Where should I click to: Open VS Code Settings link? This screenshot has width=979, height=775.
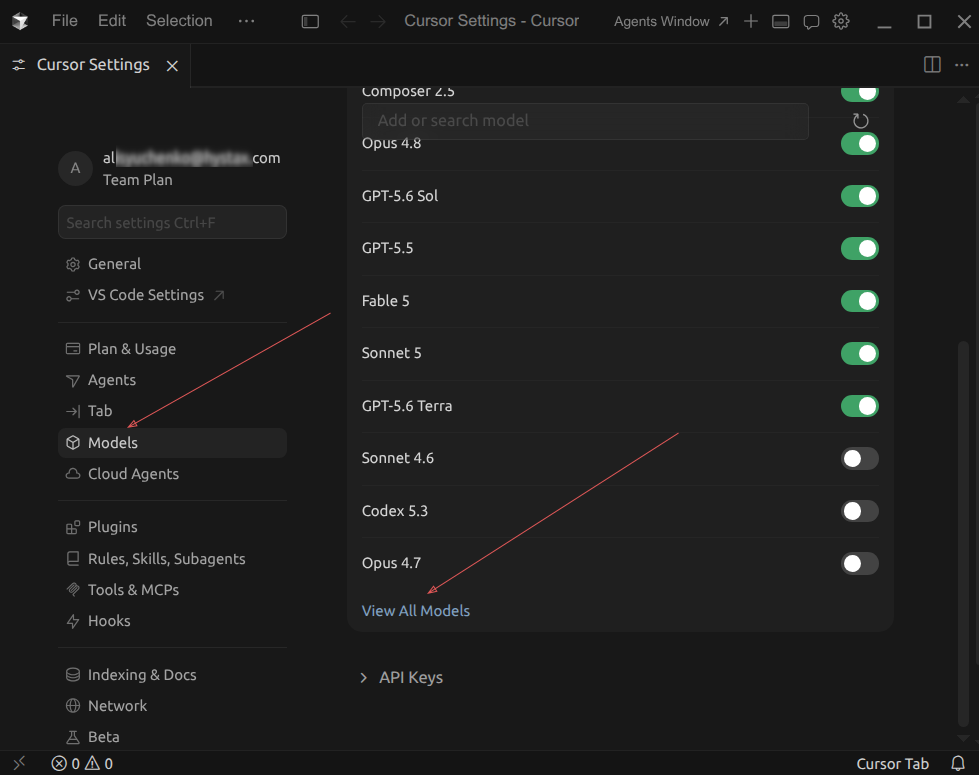[x=172, y=295]
